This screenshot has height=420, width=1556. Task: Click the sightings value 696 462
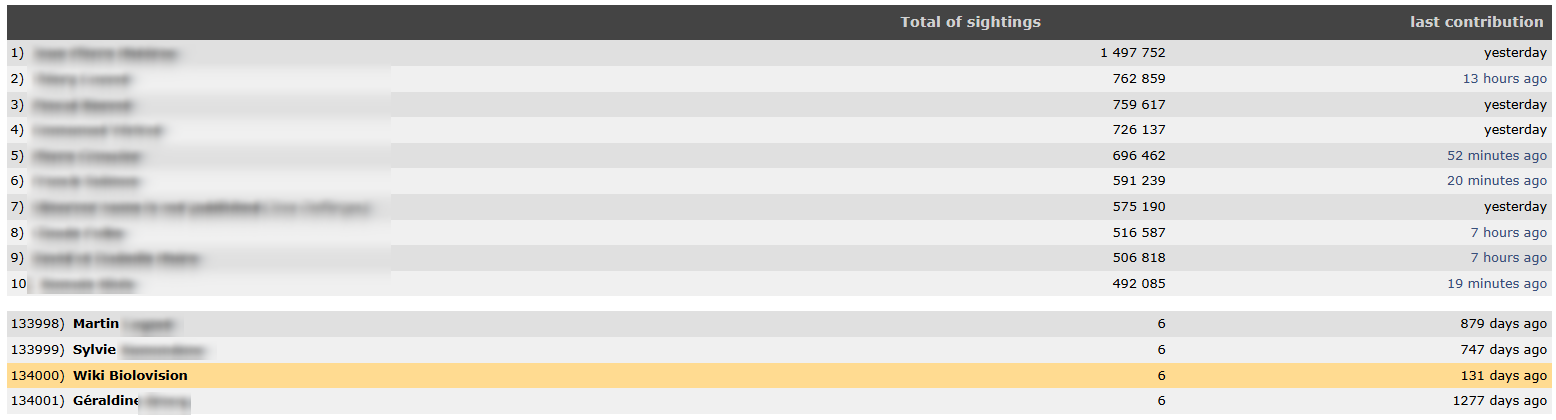point(1138,156)
